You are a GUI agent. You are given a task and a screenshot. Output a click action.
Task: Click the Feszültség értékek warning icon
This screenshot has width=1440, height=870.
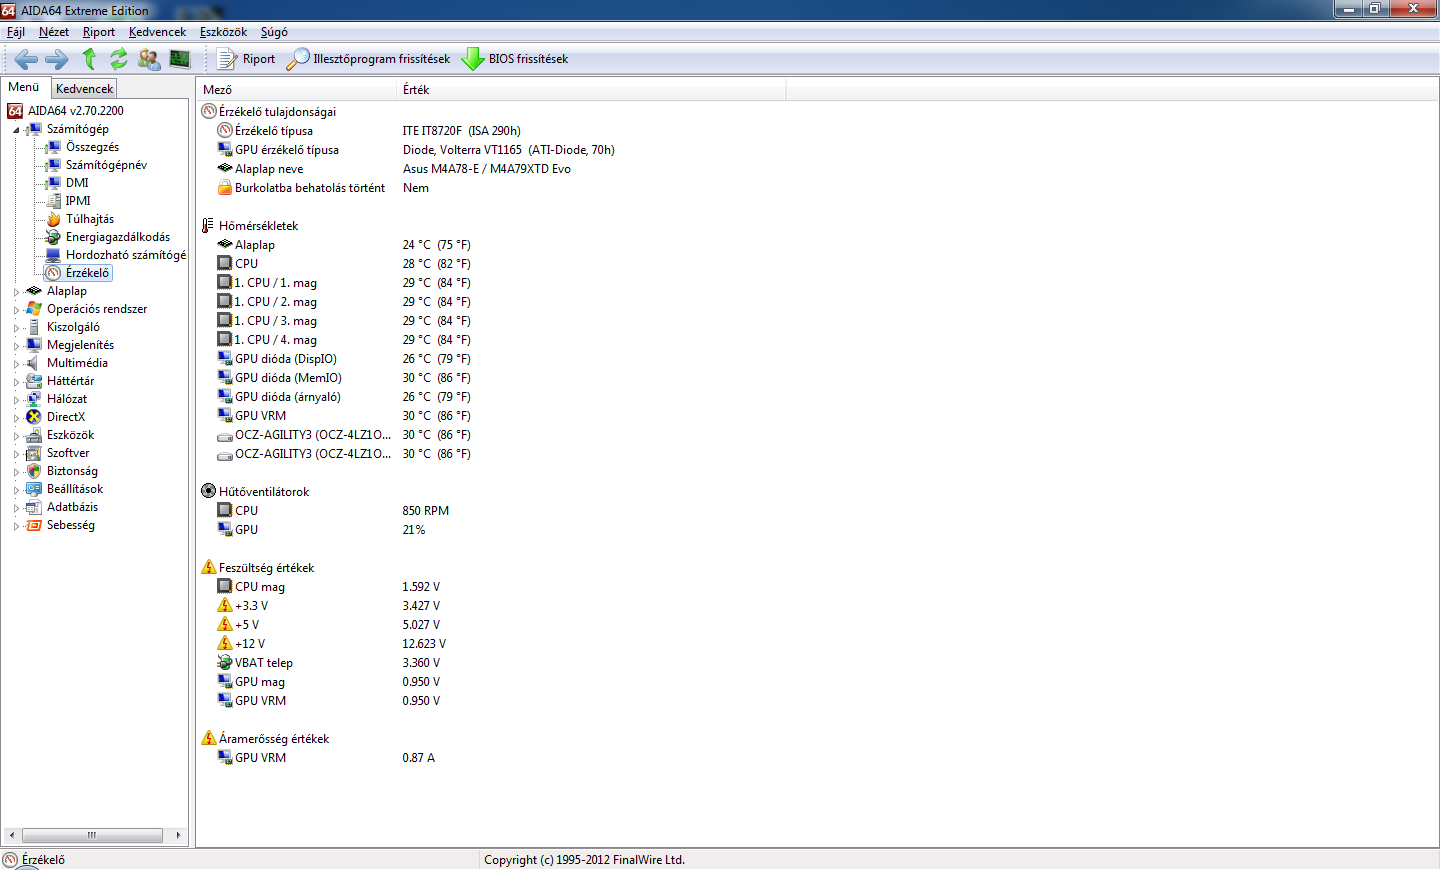(x=208, y=567)
